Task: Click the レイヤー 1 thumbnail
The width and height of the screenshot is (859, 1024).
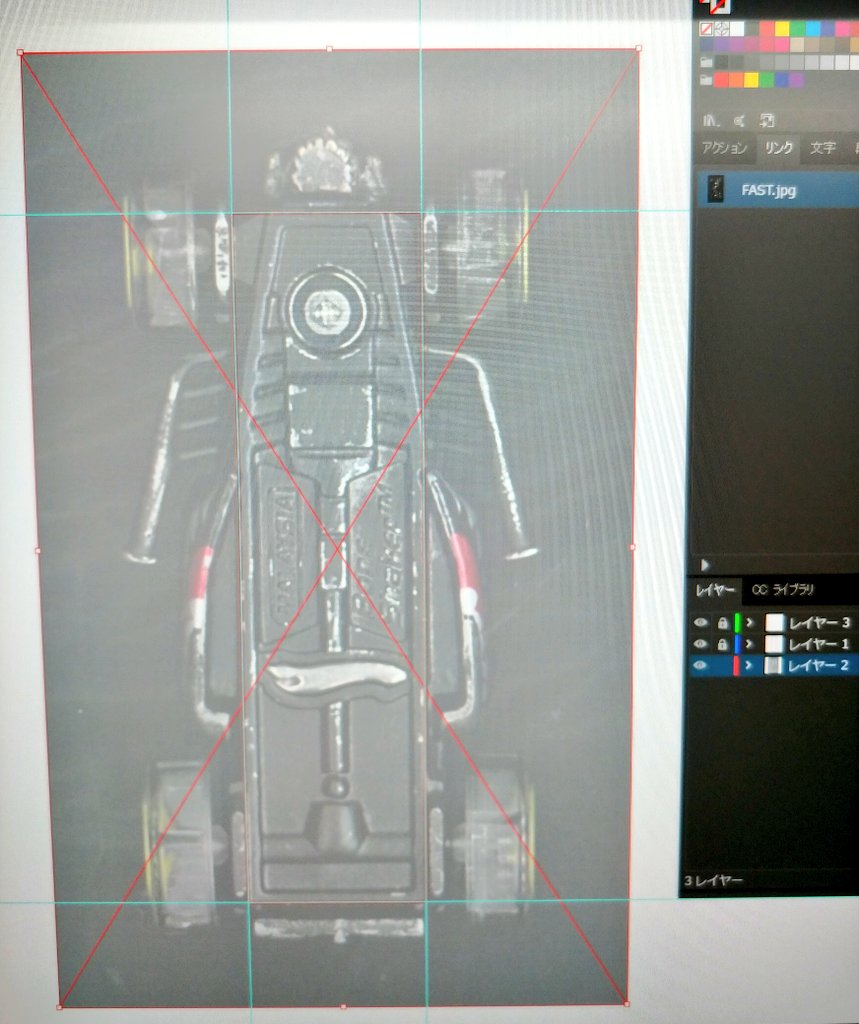Action: 774,644
